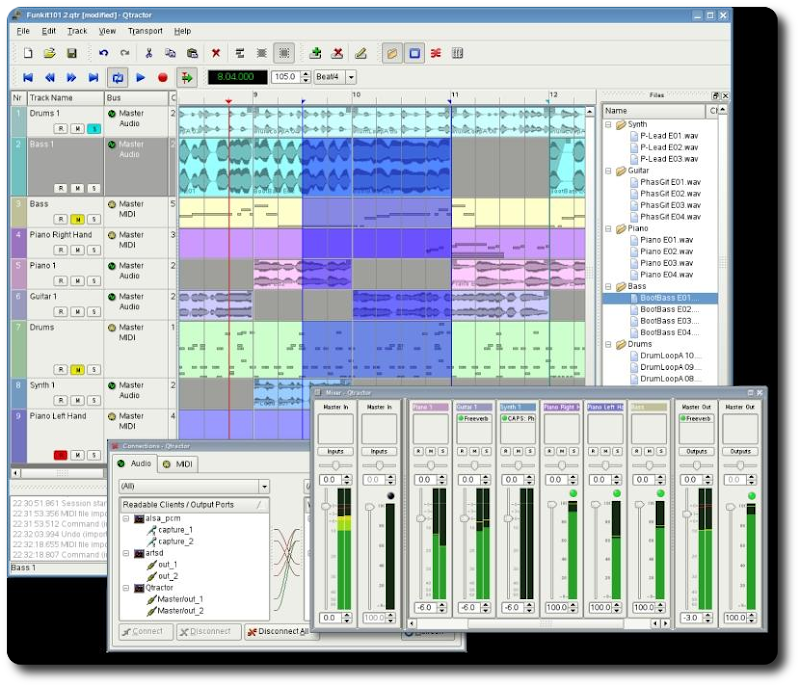The image size is (800, 687).
Task: Switch to the MIDI connections tab
Action: coord(179,464)
